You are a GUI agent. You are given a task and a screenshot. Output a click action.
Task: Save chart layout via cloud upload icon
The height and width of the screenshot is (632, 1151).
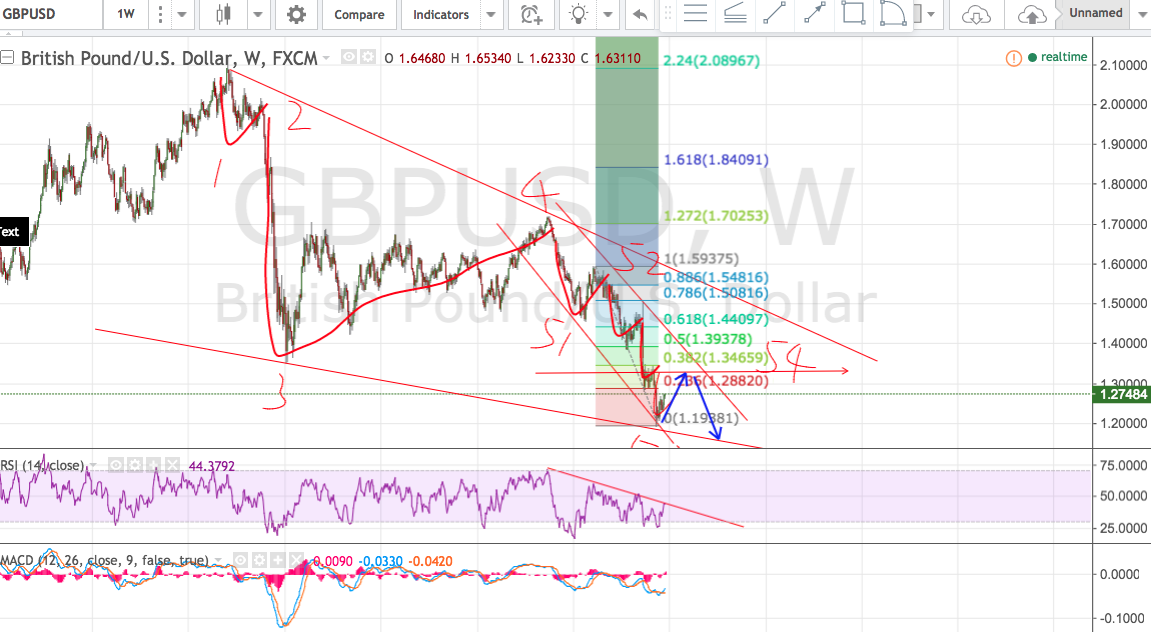pos(1031,14)
